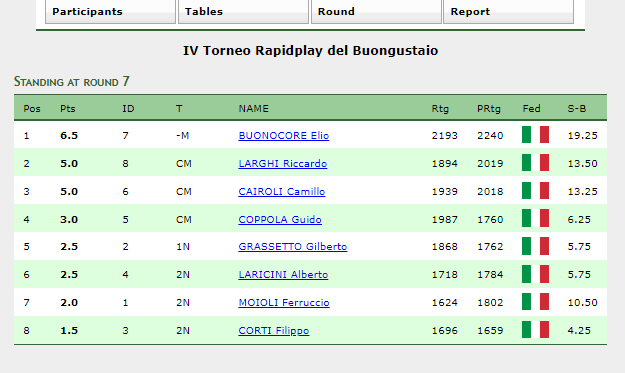Viewport: 625px width, 373px height.
Task: Go to the Report tab
Action: tap(509, 12)
